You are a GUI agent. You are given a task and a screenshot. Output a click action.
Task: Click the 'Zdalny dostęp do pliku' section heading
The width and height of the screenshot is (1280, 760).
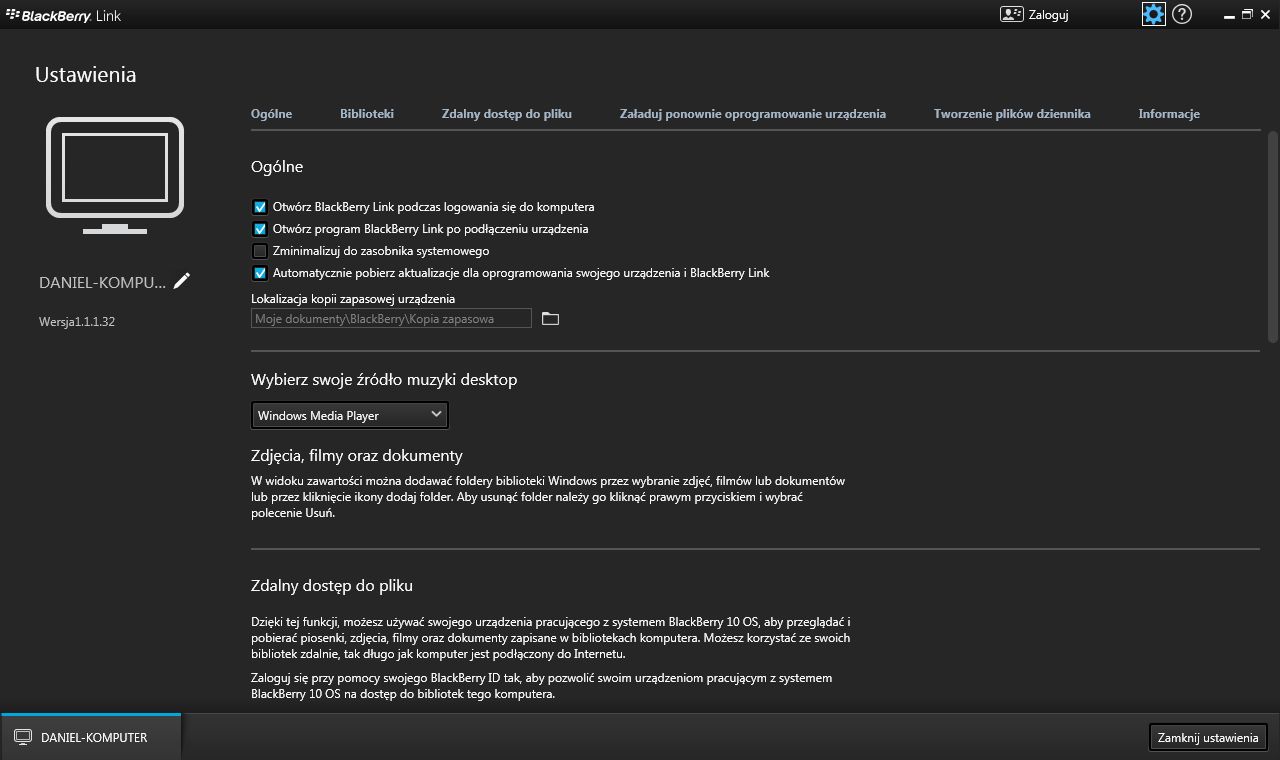point(332,586)
